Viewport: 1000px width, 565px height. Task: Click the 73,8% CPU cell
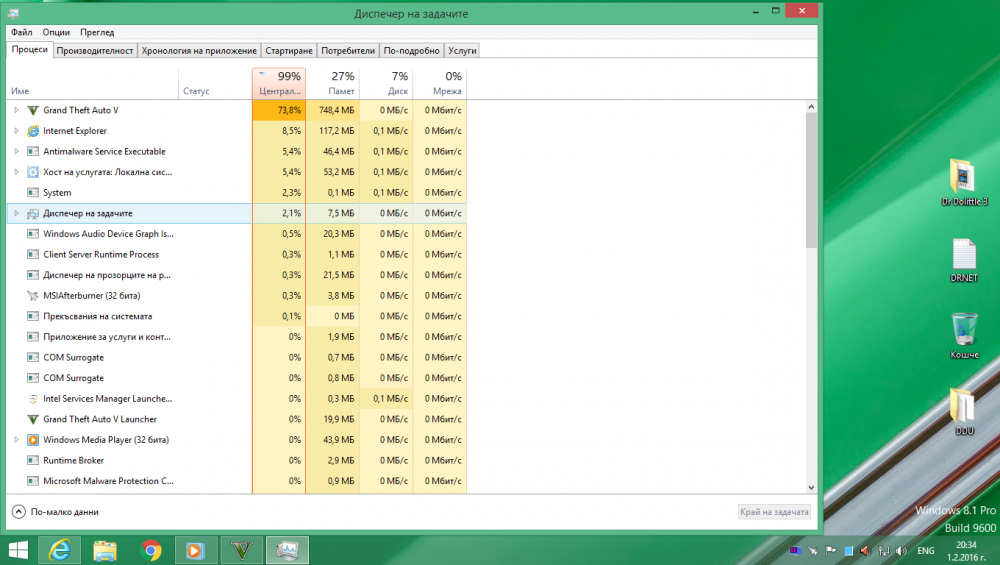pyautogui.click(x=279, y=110)
